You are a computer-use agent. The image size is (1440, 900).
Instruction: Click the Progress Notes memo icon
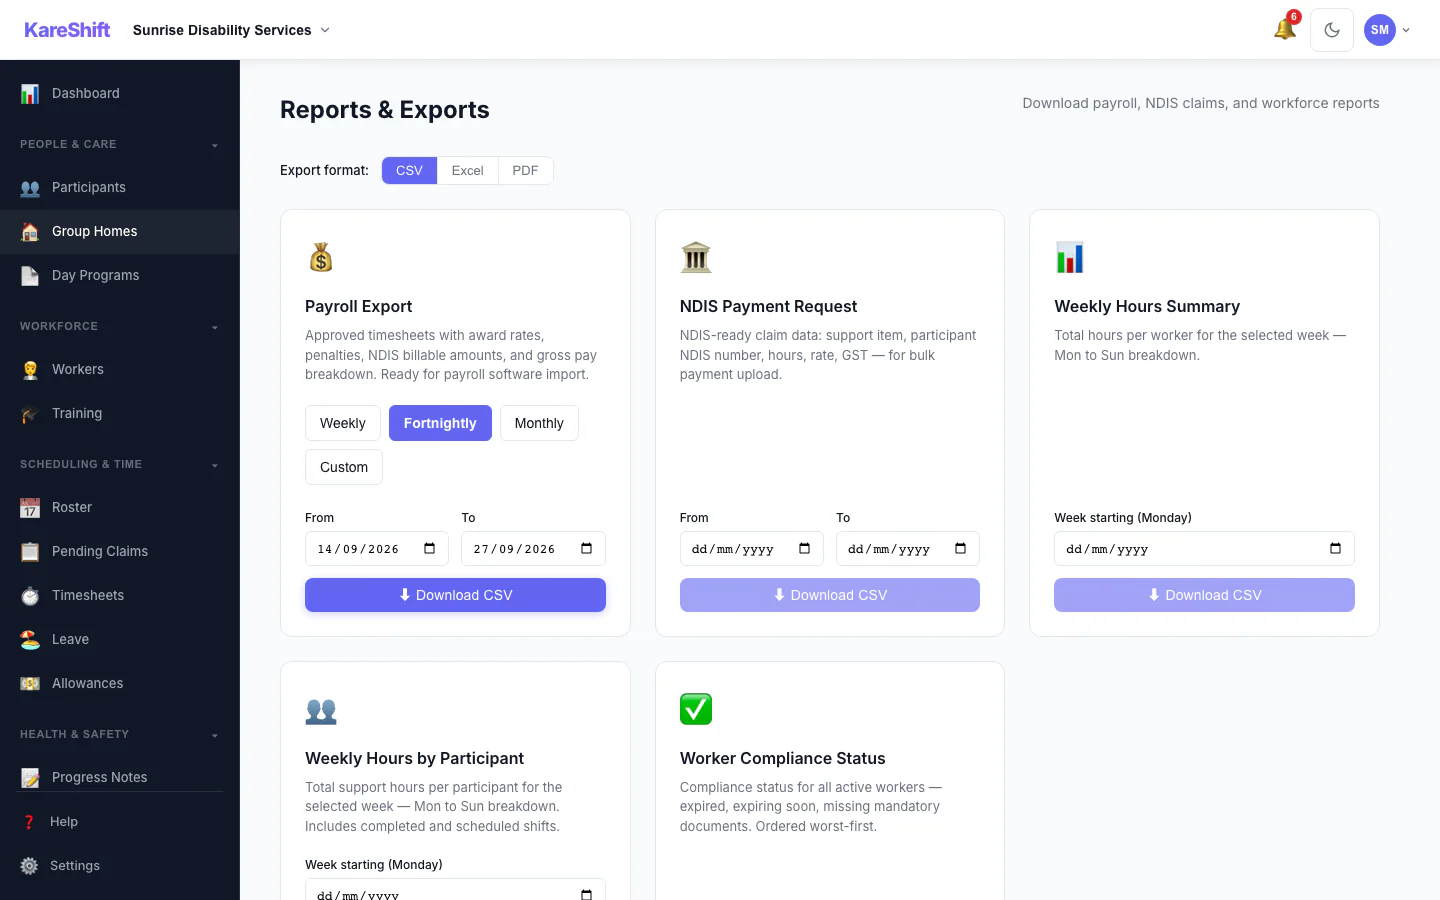[30, 777]
